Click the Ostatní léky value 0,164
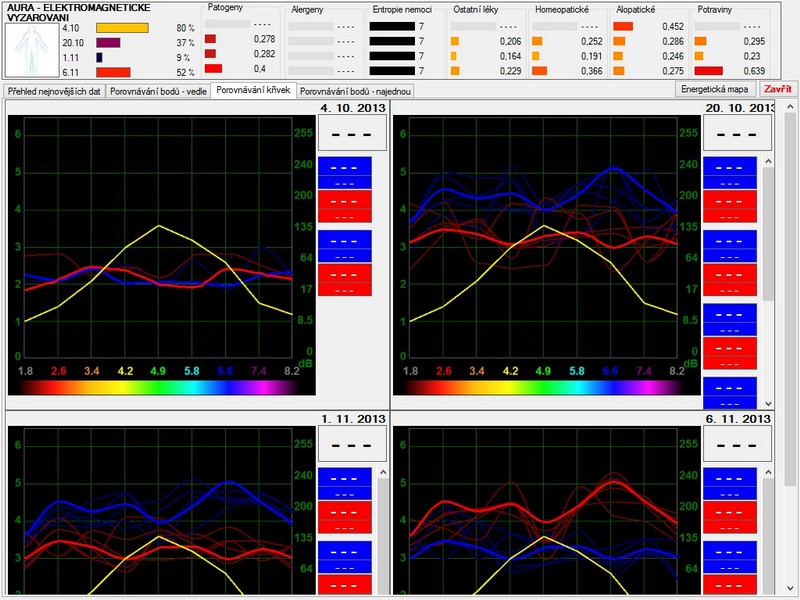This screenshot has height=600, width=800. [510, 56]
